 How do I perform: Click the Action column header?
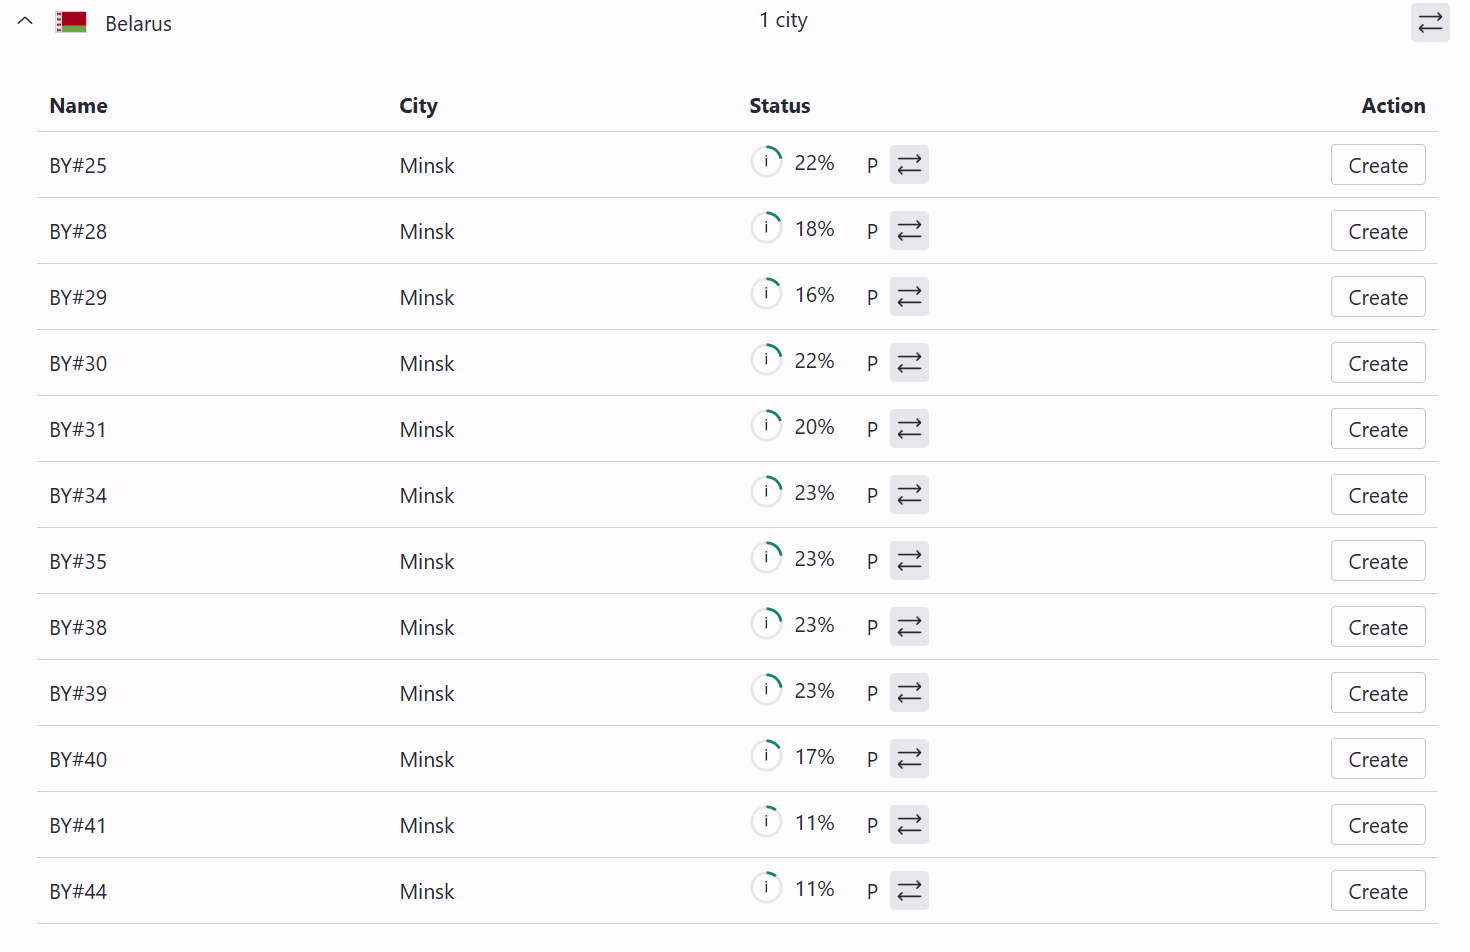tap(1393, 106)
